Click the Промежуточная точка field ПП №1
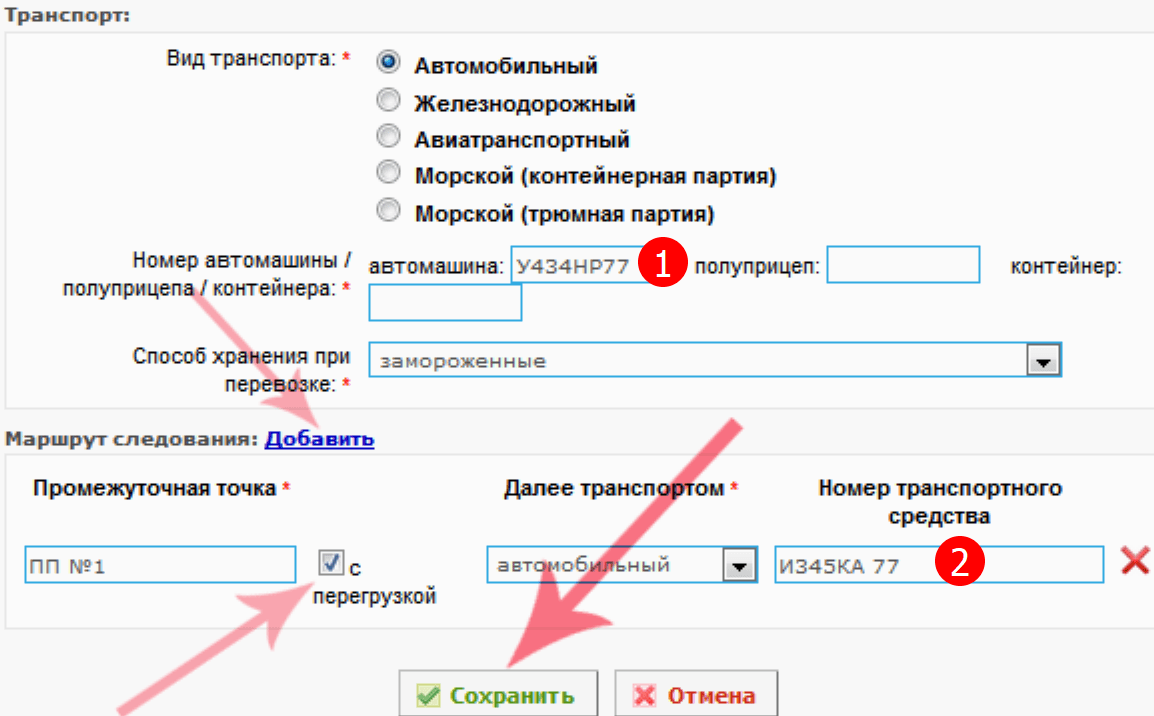Screen dimensions: 1154x716 tap(160, 566)
